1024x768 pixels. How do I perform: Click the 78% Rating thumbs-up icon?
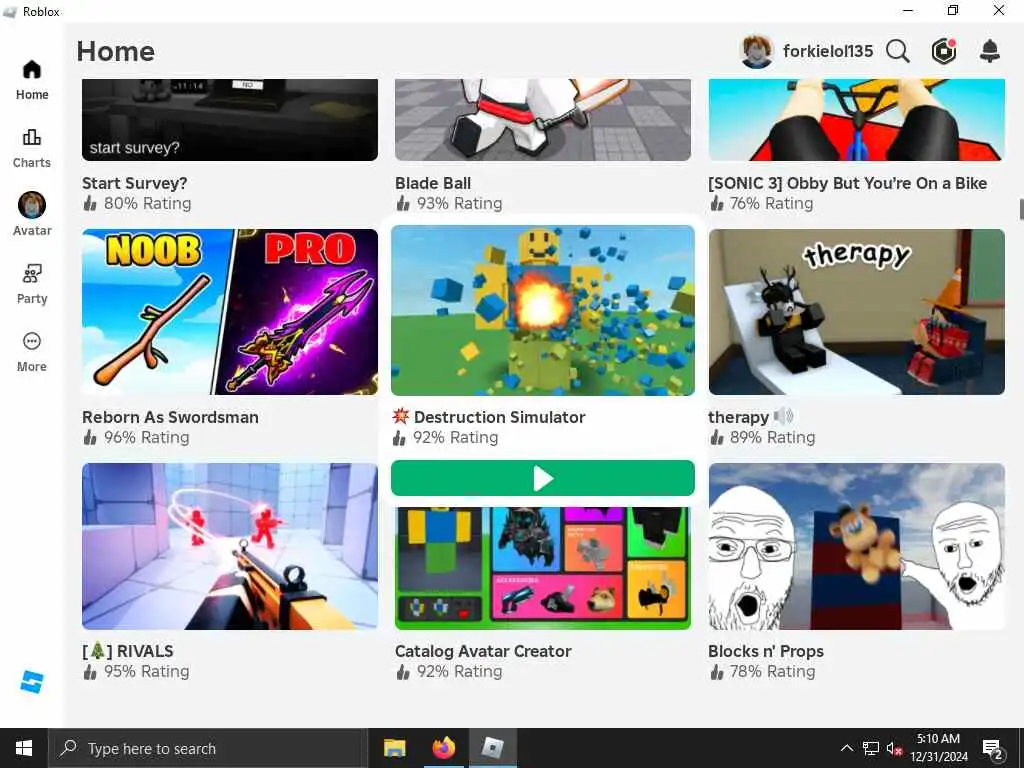click(x=716, y=671)
